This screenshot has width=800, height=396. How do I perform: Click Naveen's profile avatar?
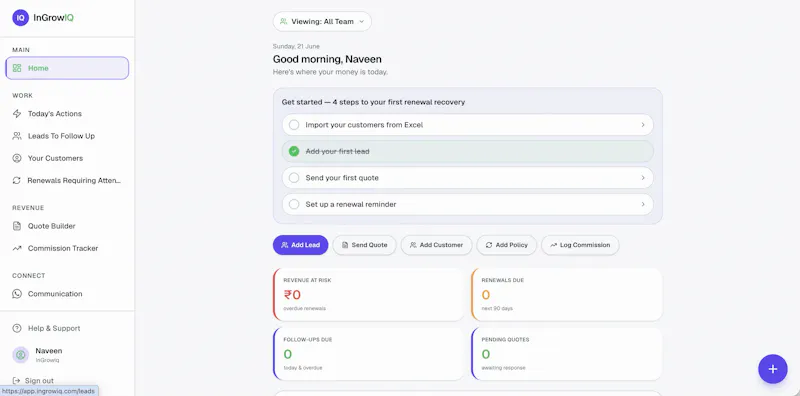(x=21, y=355)
